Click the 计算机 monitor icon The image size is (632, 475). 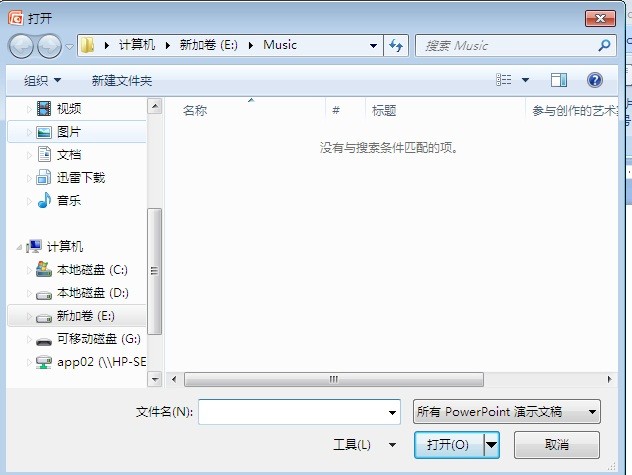click(x=34, y=246)
